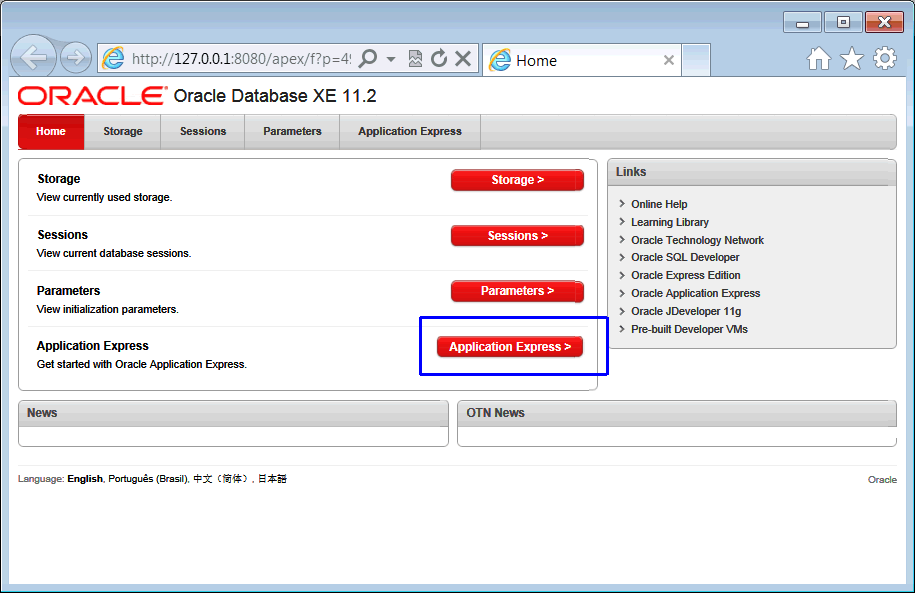This screenshot has width=915, height=593.
Task: Open Oracle JDeveloper 11g link
Action: click(x=686, y=312)
